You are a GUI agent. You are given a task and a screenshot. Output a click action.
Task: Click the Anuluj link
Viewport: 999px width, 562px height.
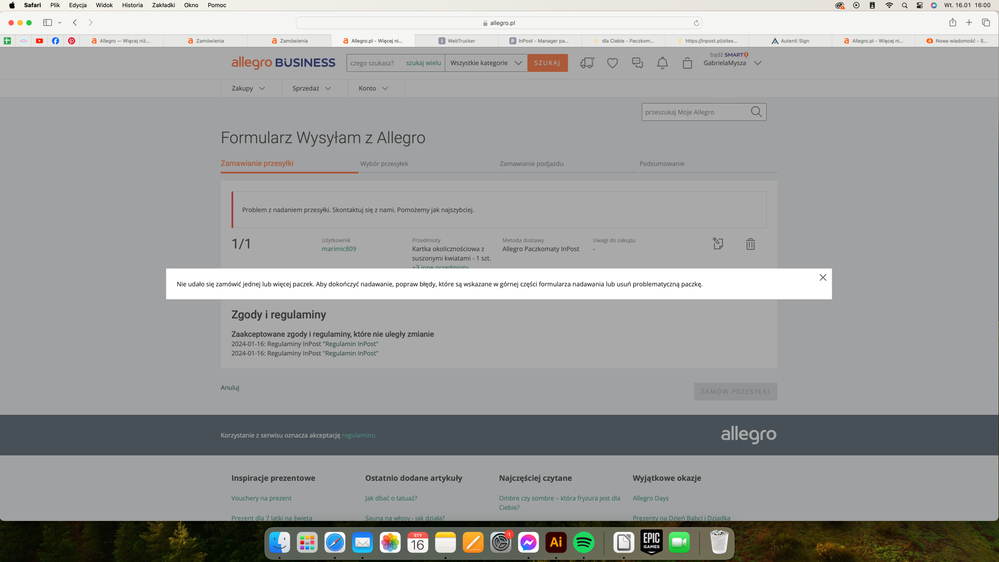[x=230, y=387]
